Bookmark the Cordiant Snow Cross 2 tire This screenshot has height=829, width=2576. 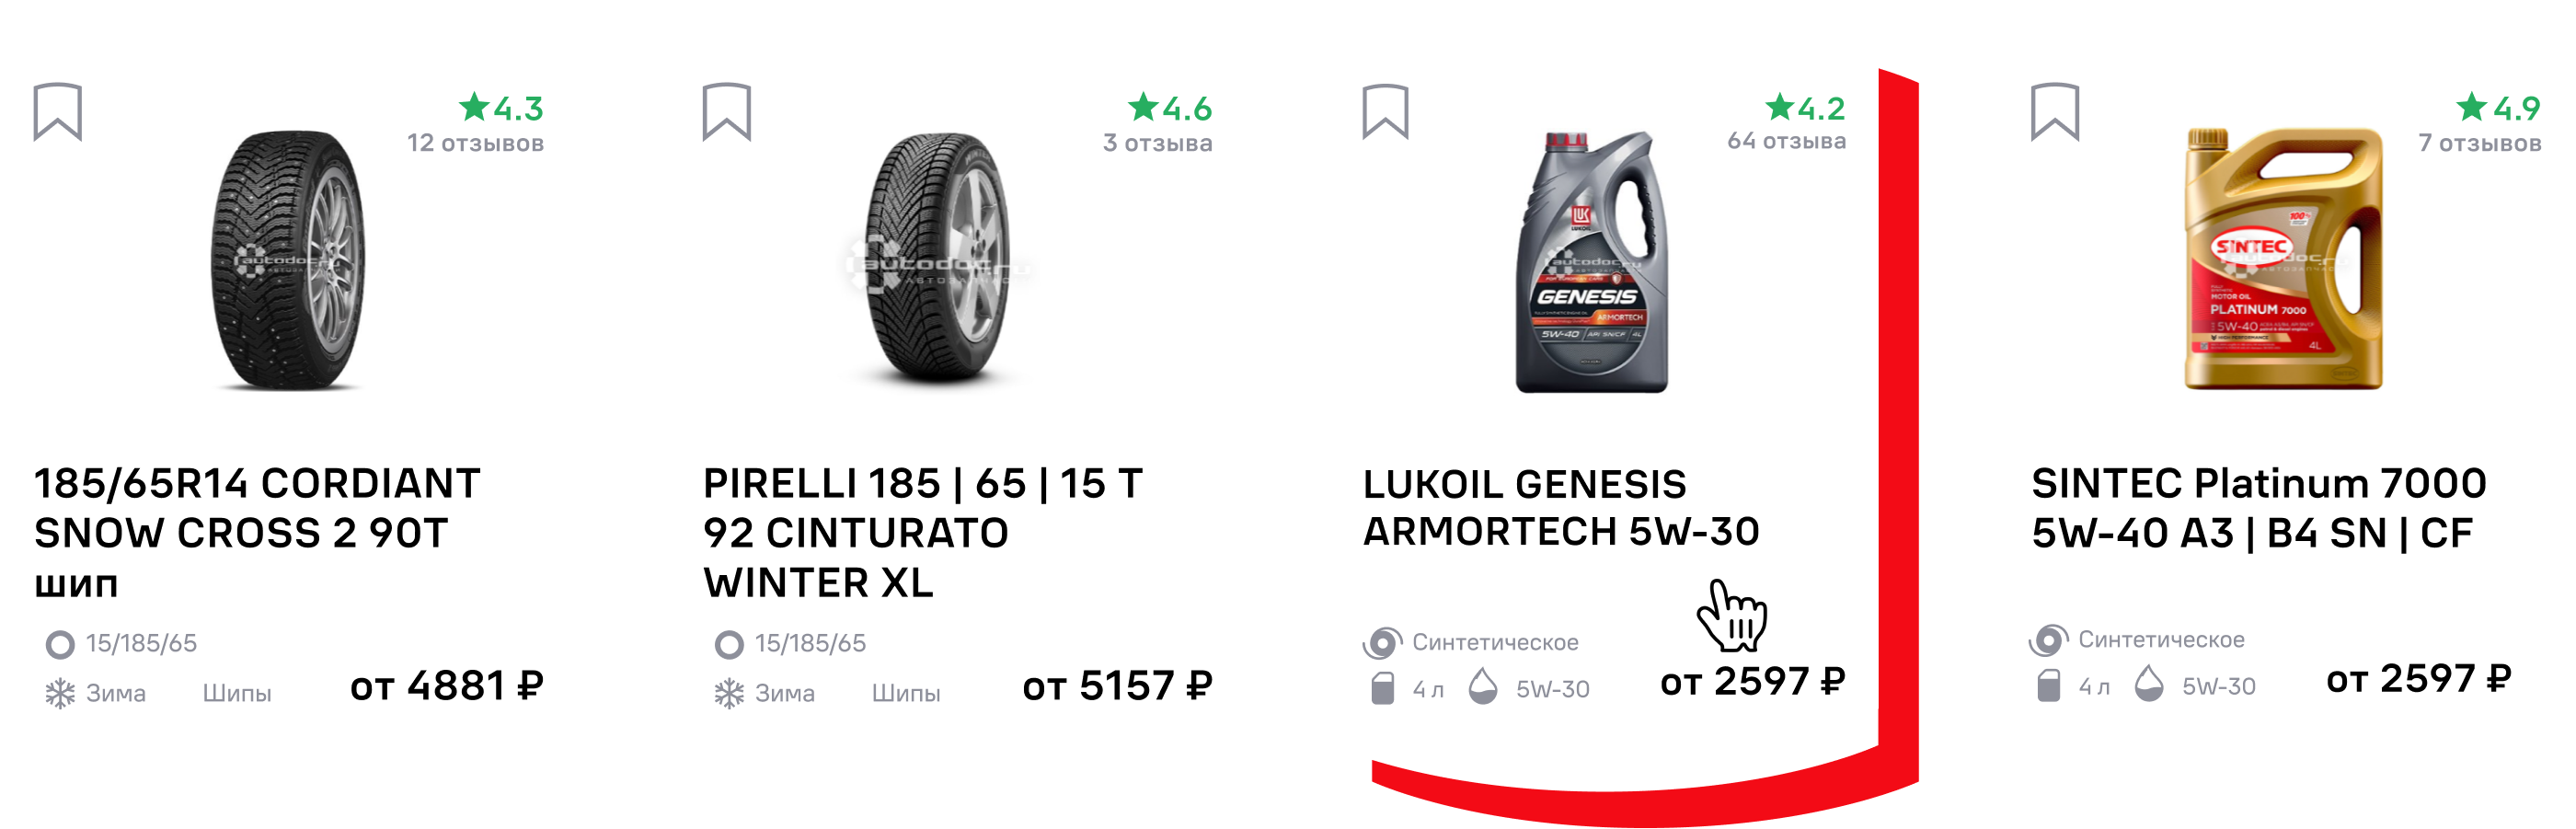57,111
